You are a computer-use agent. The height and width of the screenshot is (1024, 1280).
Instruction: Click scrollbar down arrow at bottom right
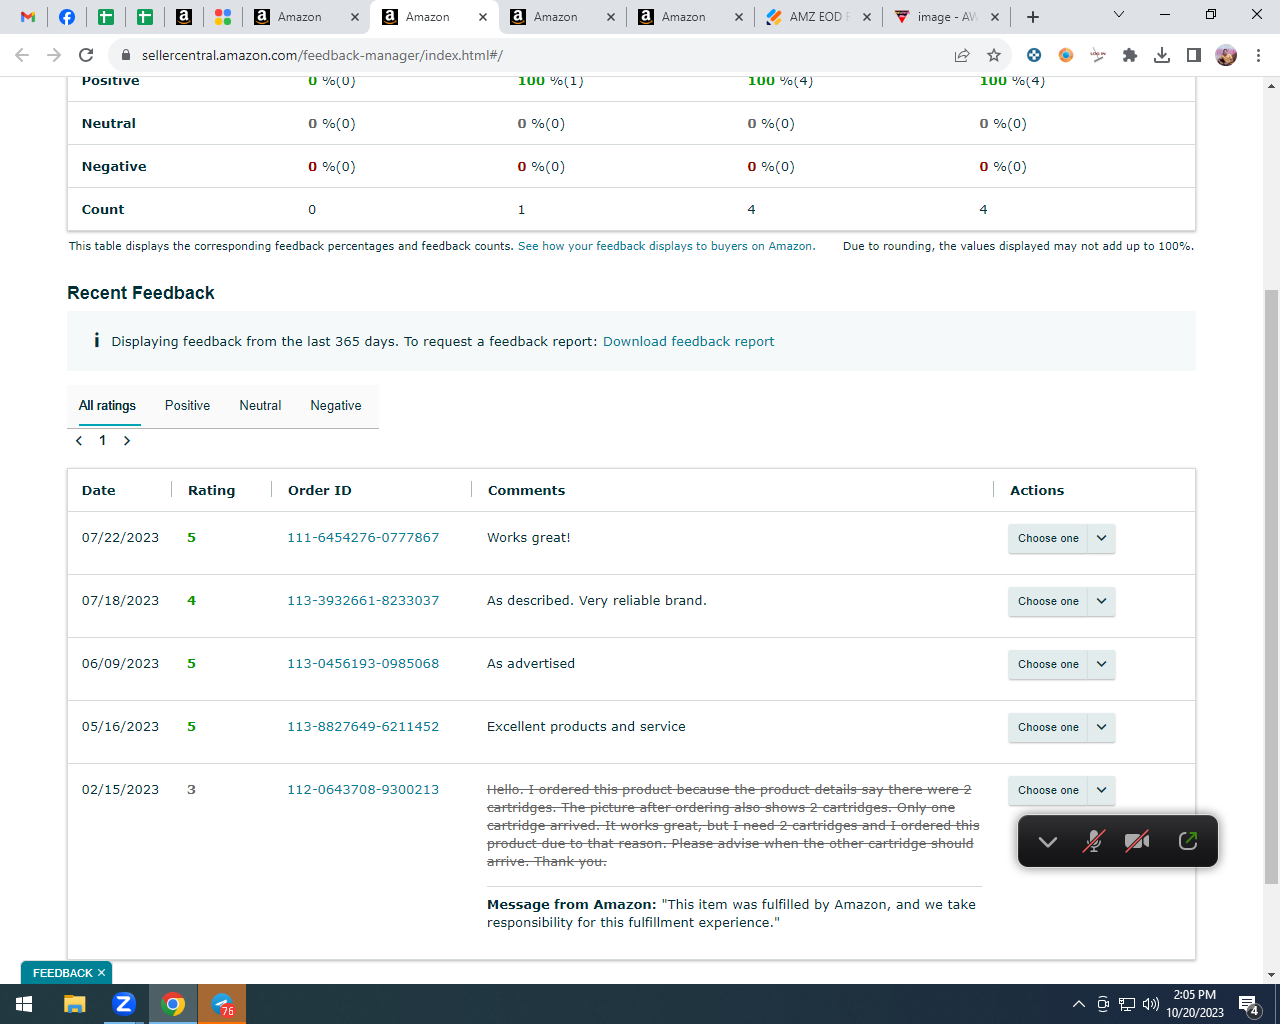pyautogui.click(x=1271, y=975)
